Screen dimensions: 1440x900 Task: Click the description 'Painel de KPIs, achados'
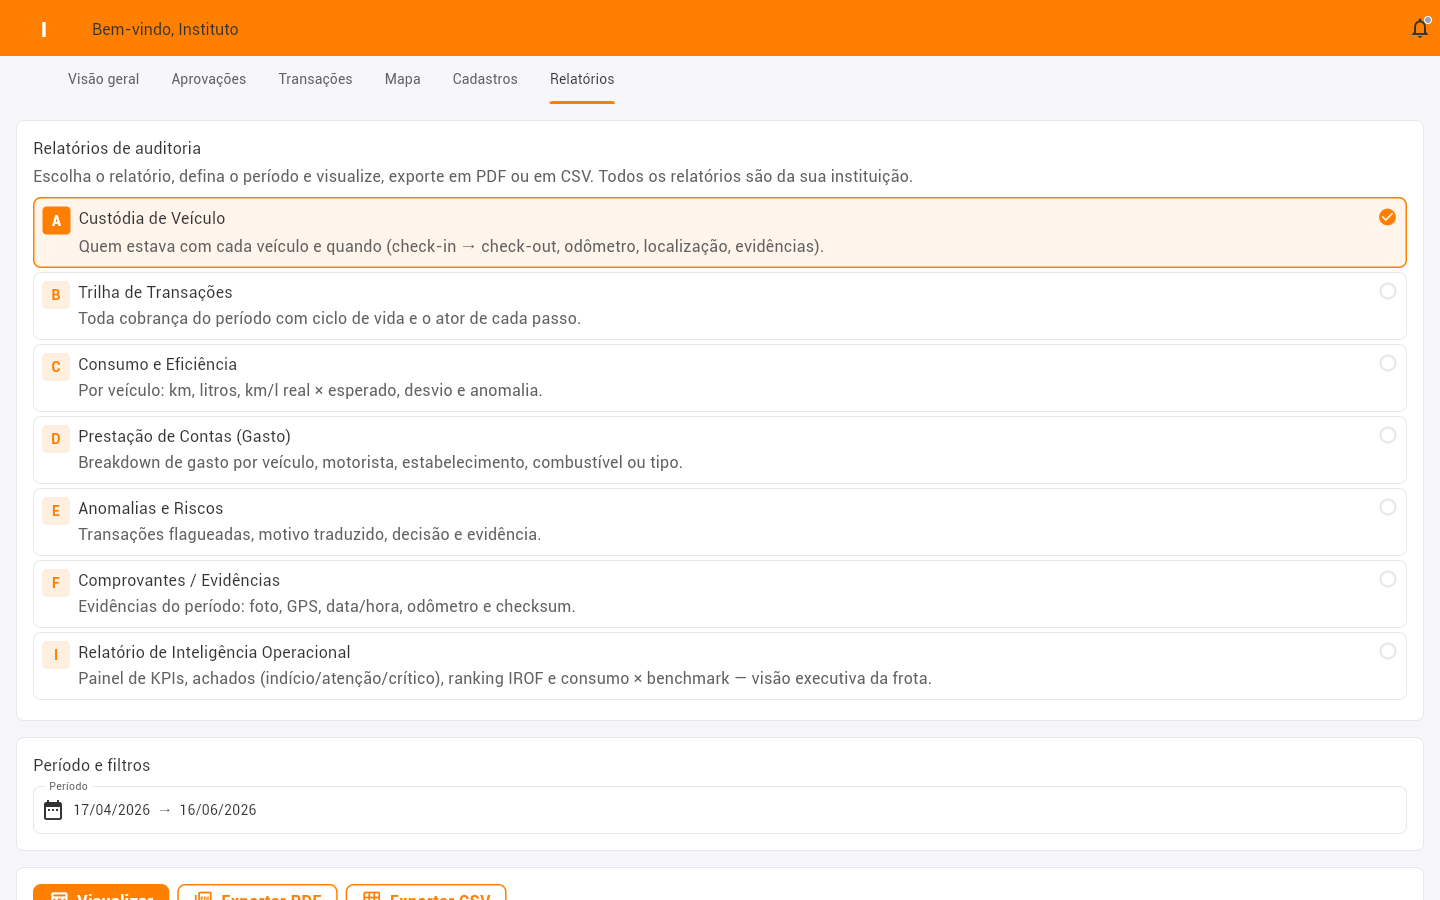coord(505,678)
